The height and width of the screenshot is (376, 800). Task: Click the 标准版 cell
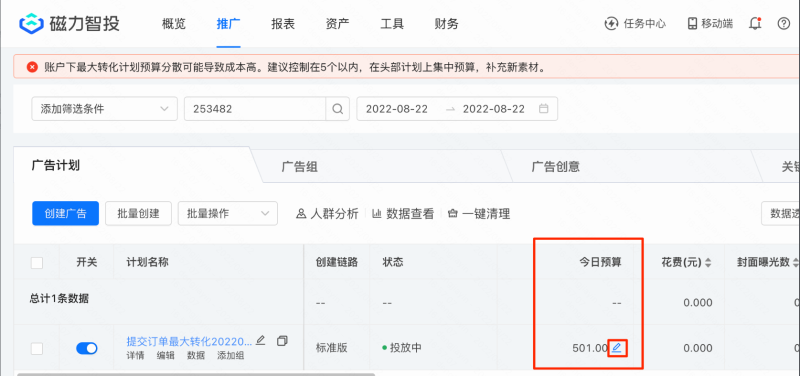[332, 348]
